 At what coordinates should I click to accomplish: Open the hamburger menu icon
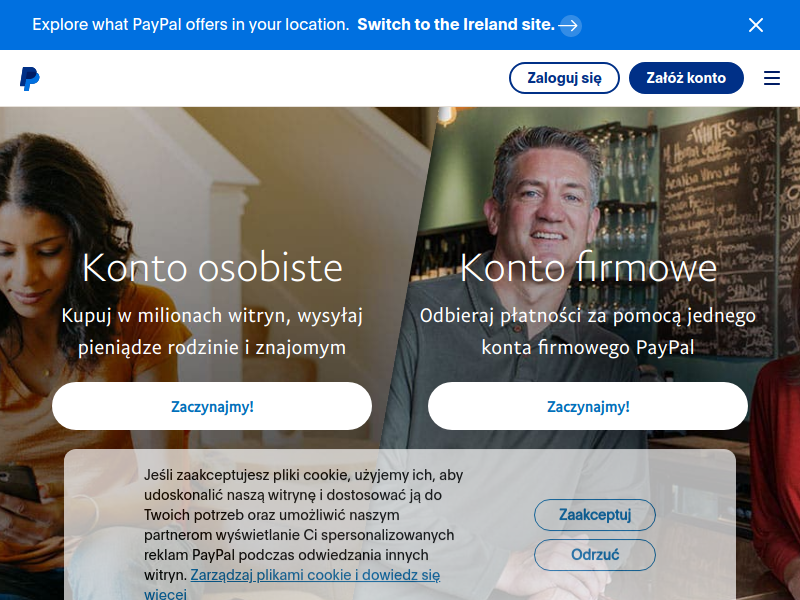[771, 78]
